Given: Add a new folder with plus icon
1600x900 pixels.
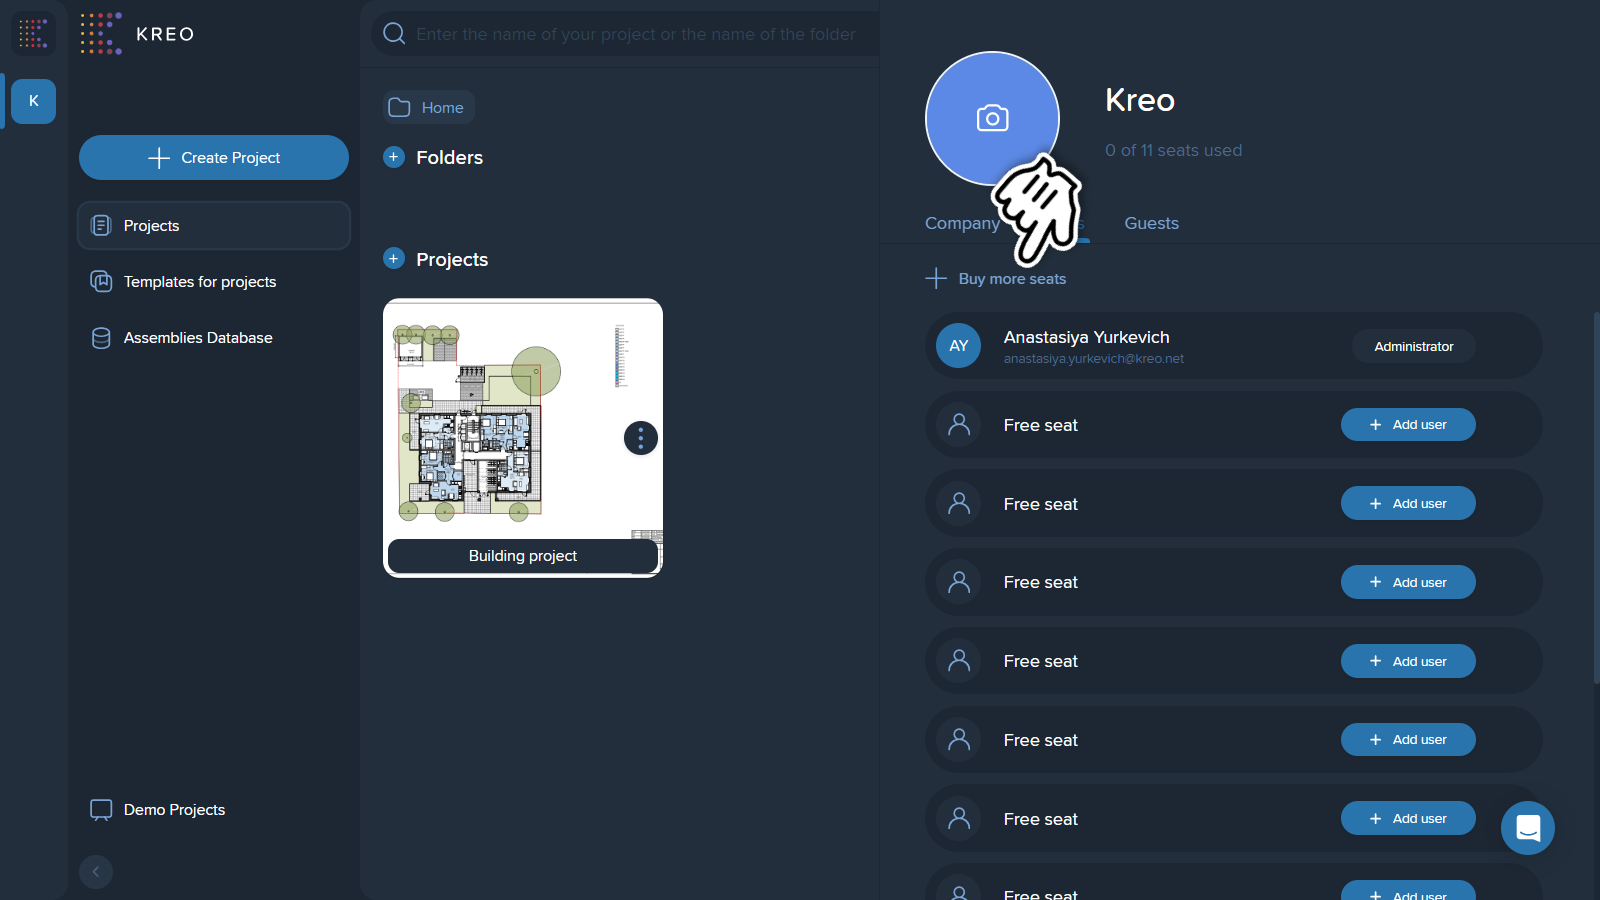Looking at the screenshot, I should coord(394,157).
